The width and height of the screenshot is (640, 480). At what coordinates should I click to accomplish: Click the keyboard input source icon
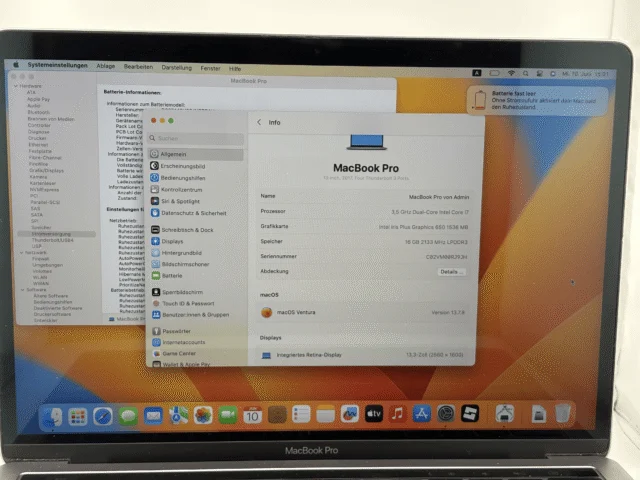(x=477, y=73)
